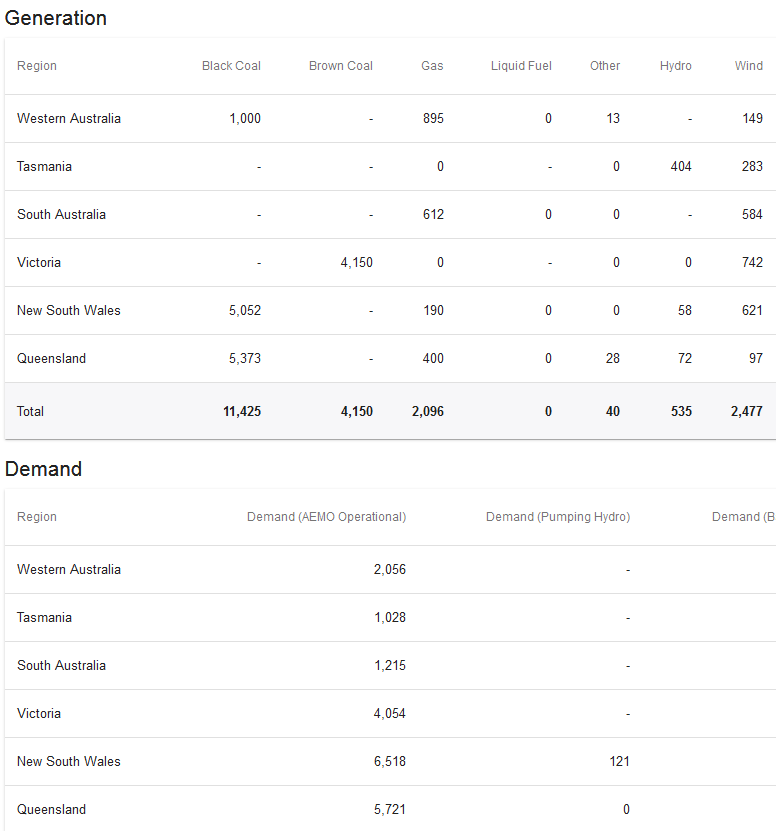The height and width of the screenshot is (831, 776).
Task: Select Queensland in the Demand table
Action: (51, 809)
